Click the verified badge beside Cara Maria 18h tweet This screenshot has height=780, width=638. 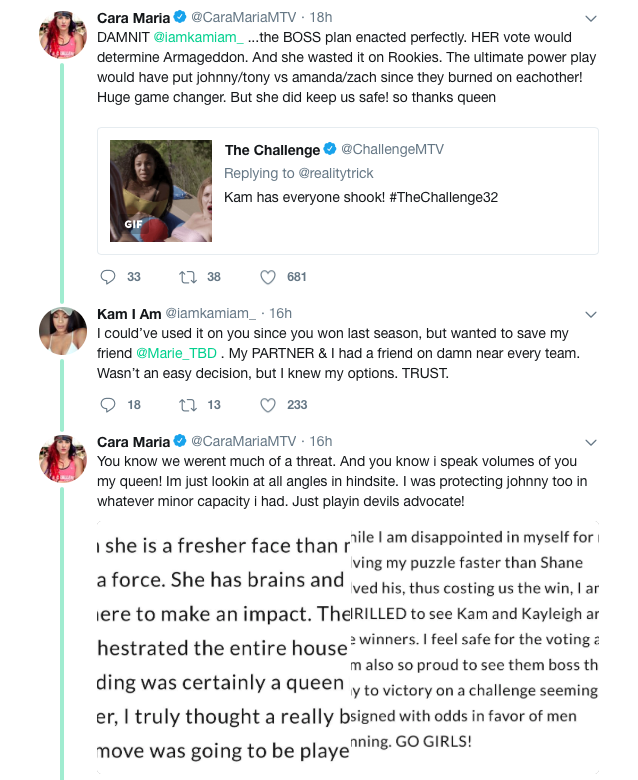[x=180, y=17]
